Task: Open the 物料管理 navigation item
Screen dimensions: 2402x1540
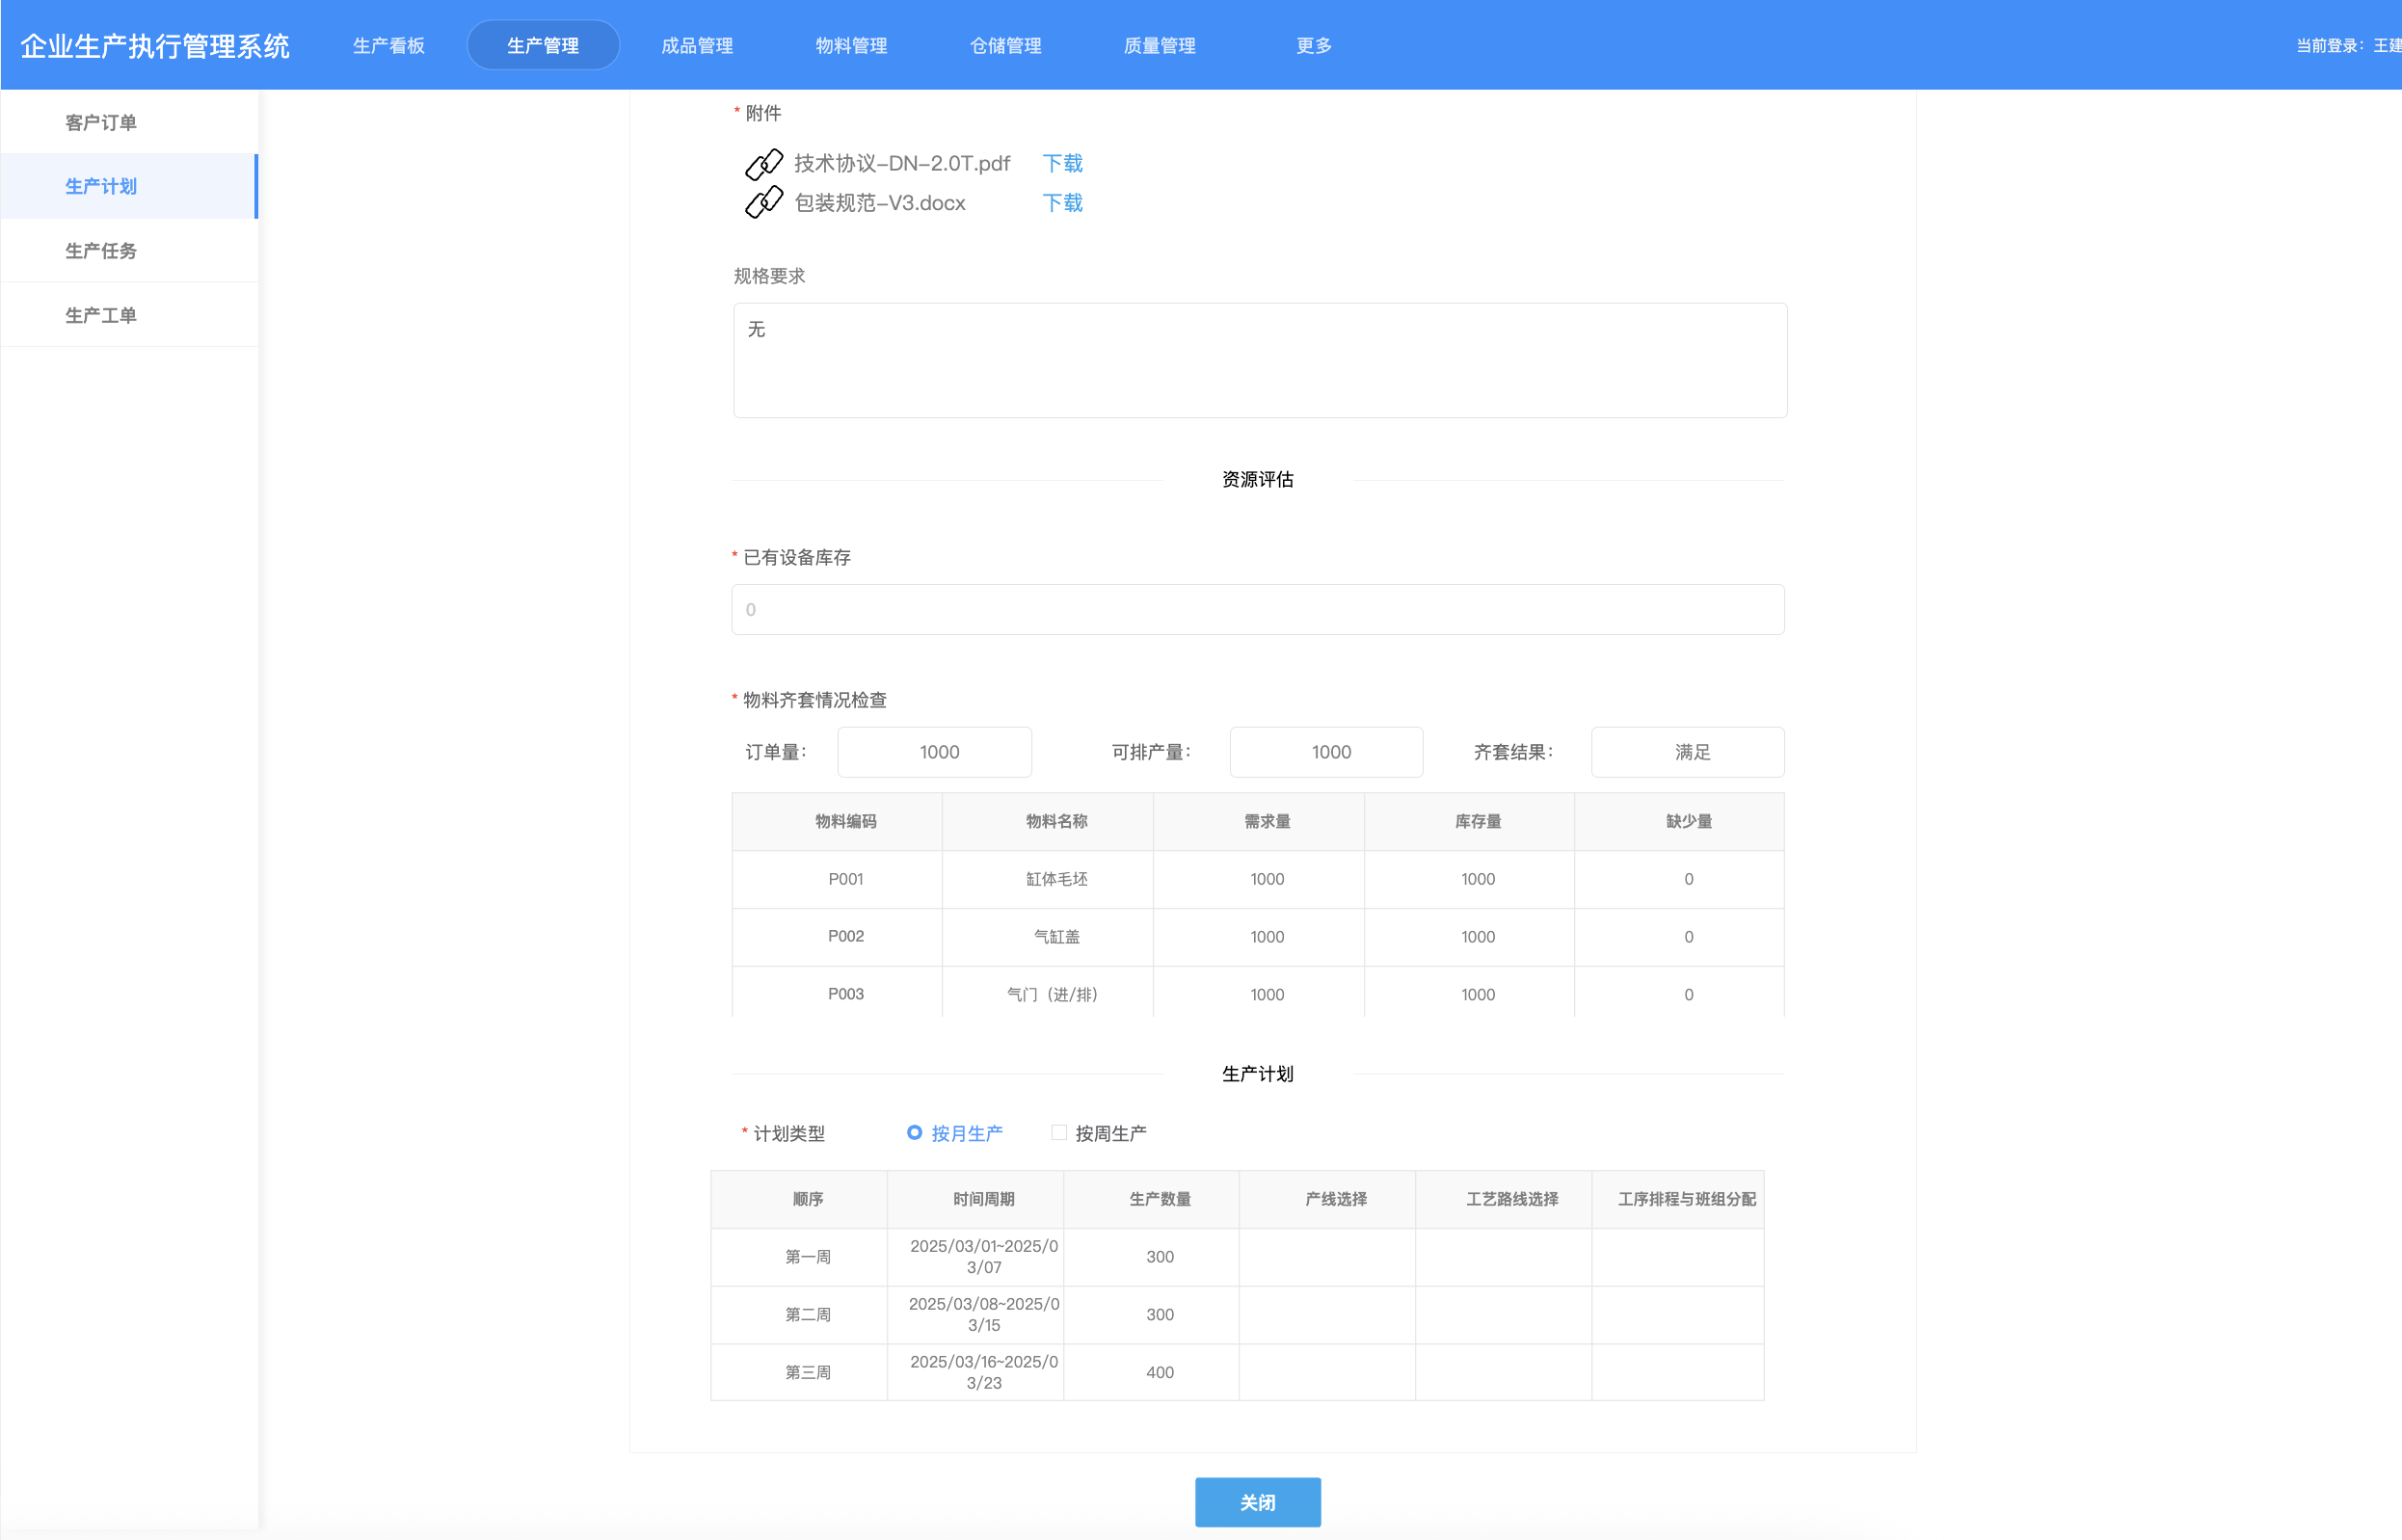Action: coord(851,46)
